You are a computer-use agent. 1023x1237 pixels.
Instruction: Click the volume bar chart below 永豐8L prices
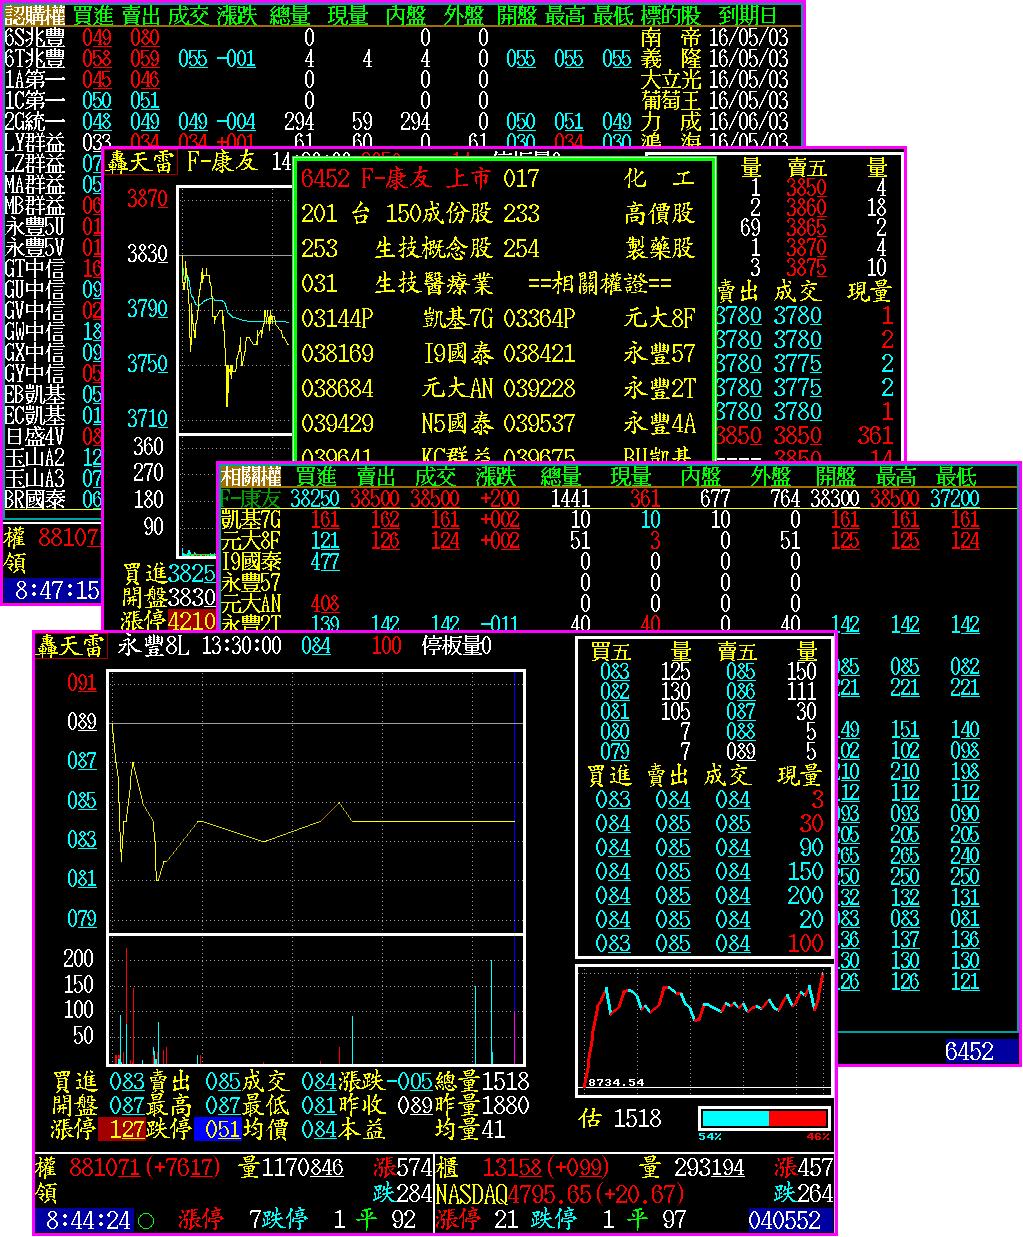[x=315, y=1001]
